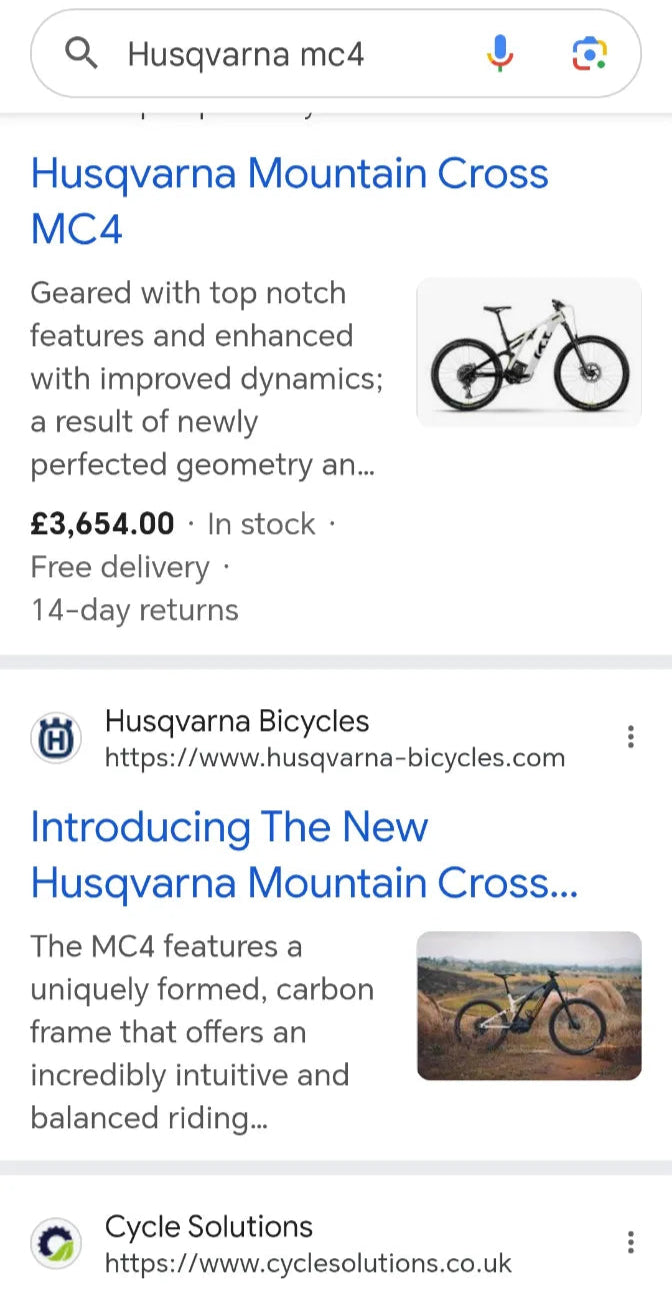This screenshot has height=1300, width=672.
Task: Tap the magnifying glass search icon
Action: [x=81, y=54]
